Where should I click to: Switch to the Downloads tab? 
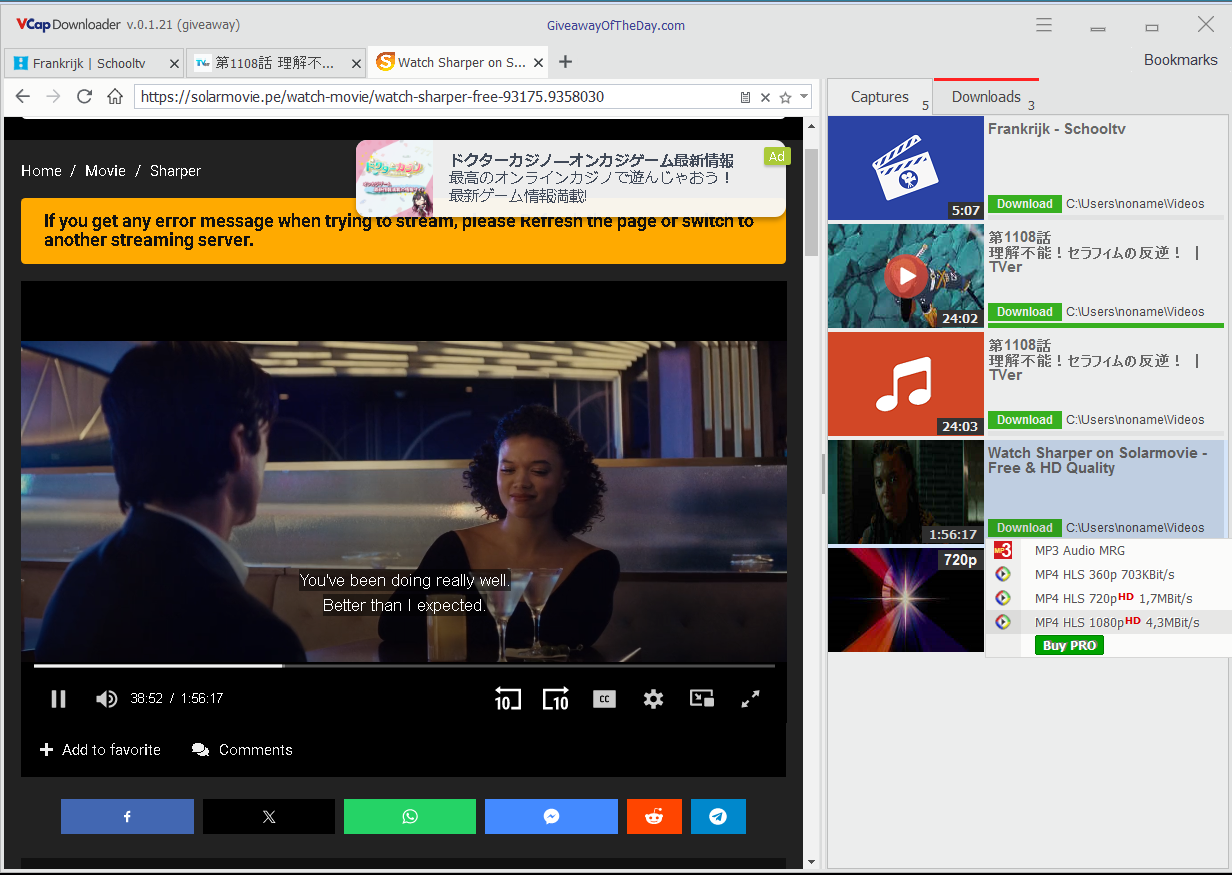tap(986, 97)
